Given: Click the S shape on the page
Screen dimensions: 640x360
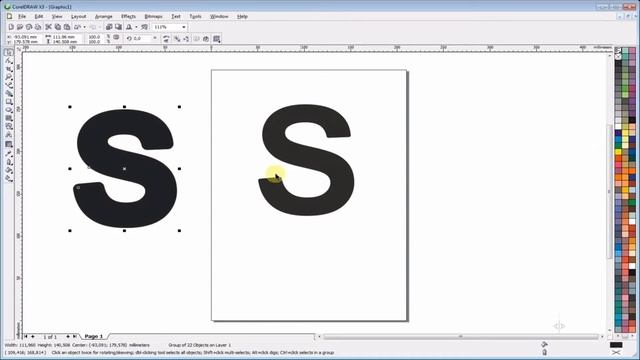Looking at the screenshot, I should [307, 160].
